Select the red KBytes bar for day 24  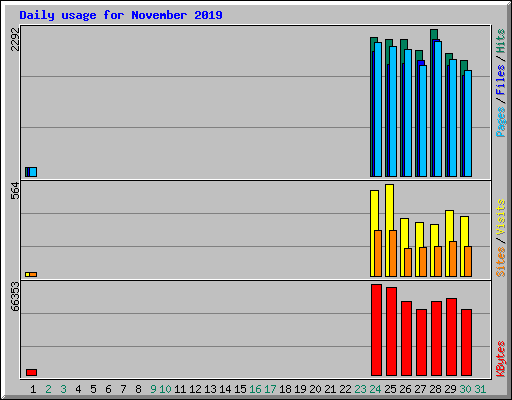pos(376,330)
